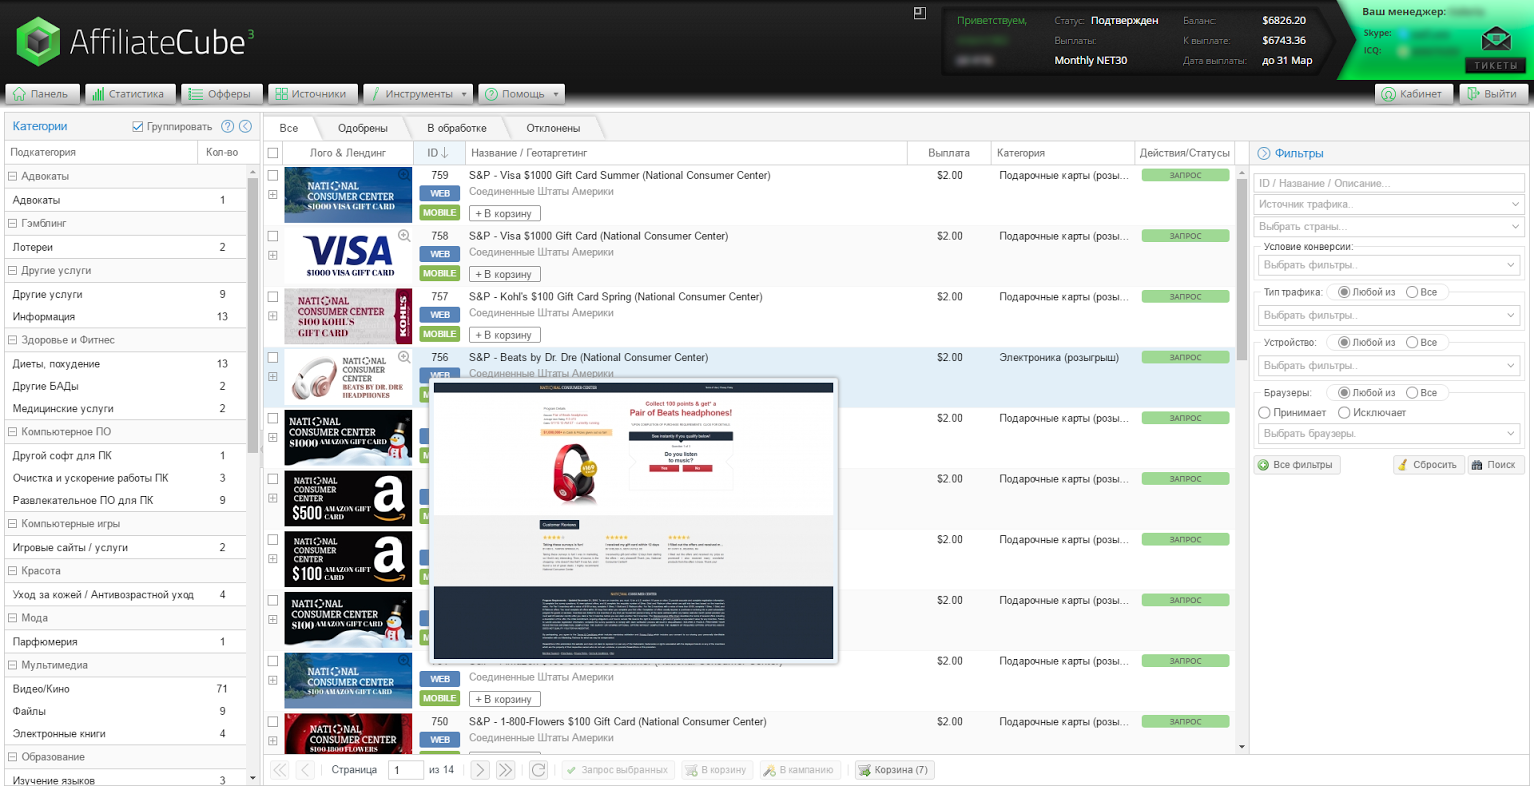This screenshot has height=790, width=1534.
Task: Open the Выбрать страны dropdown
Action: click(x=1389, y=227)
